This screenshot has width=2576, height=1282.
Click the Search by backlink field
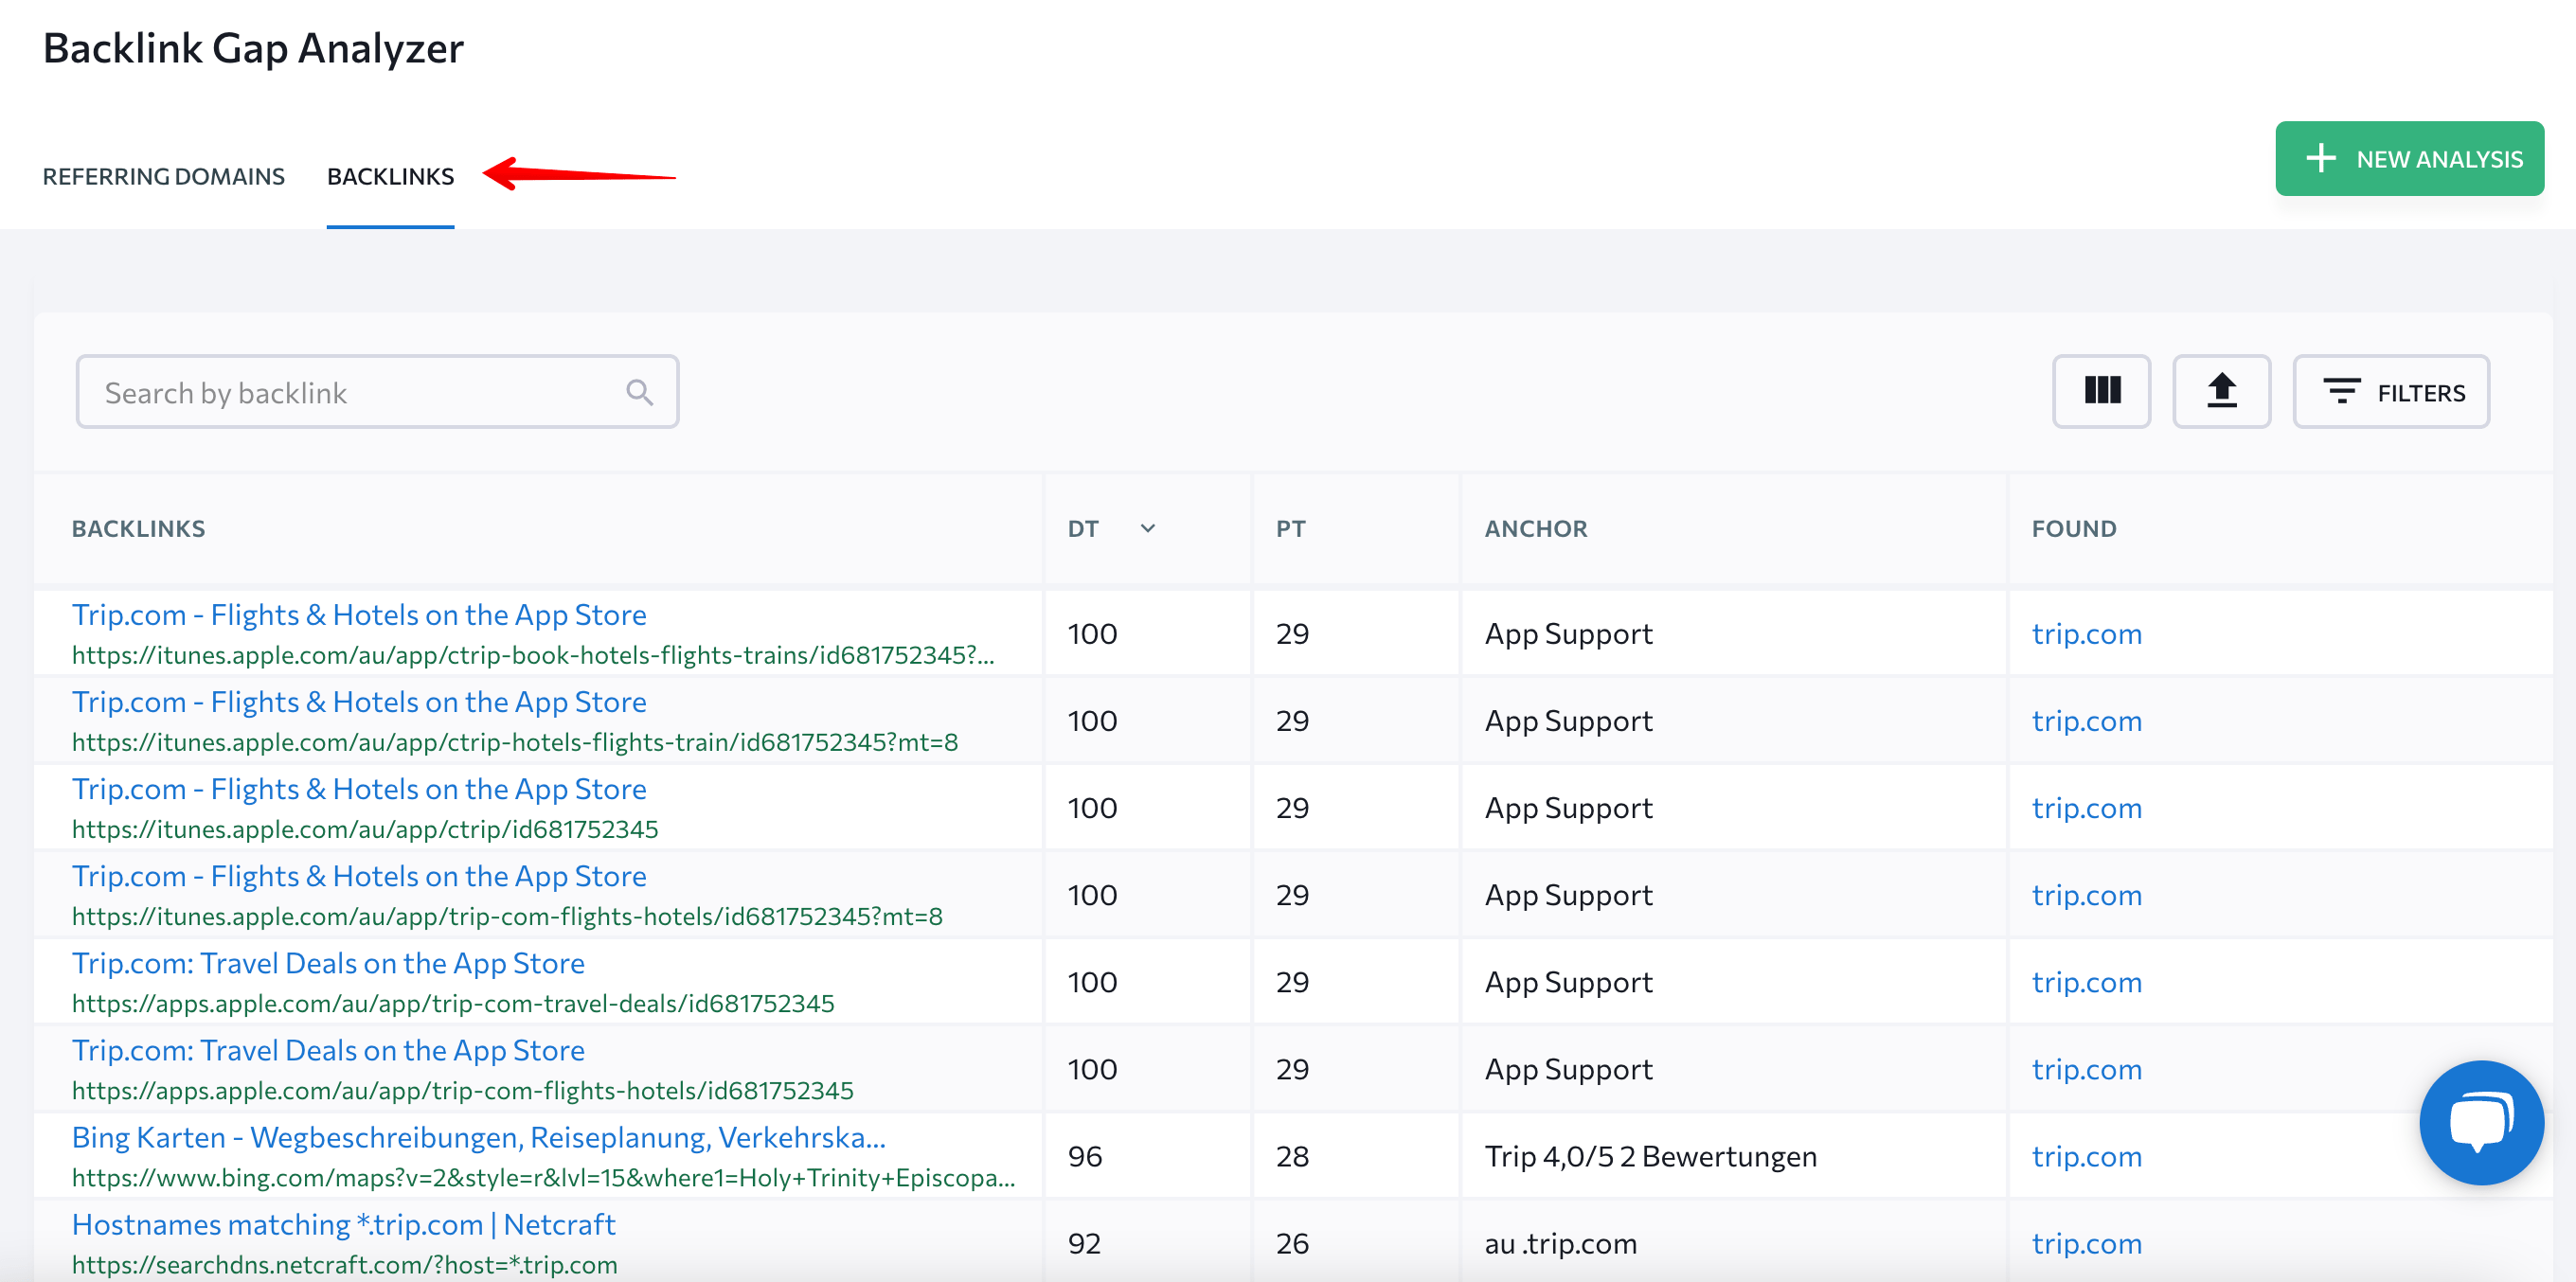377,392
